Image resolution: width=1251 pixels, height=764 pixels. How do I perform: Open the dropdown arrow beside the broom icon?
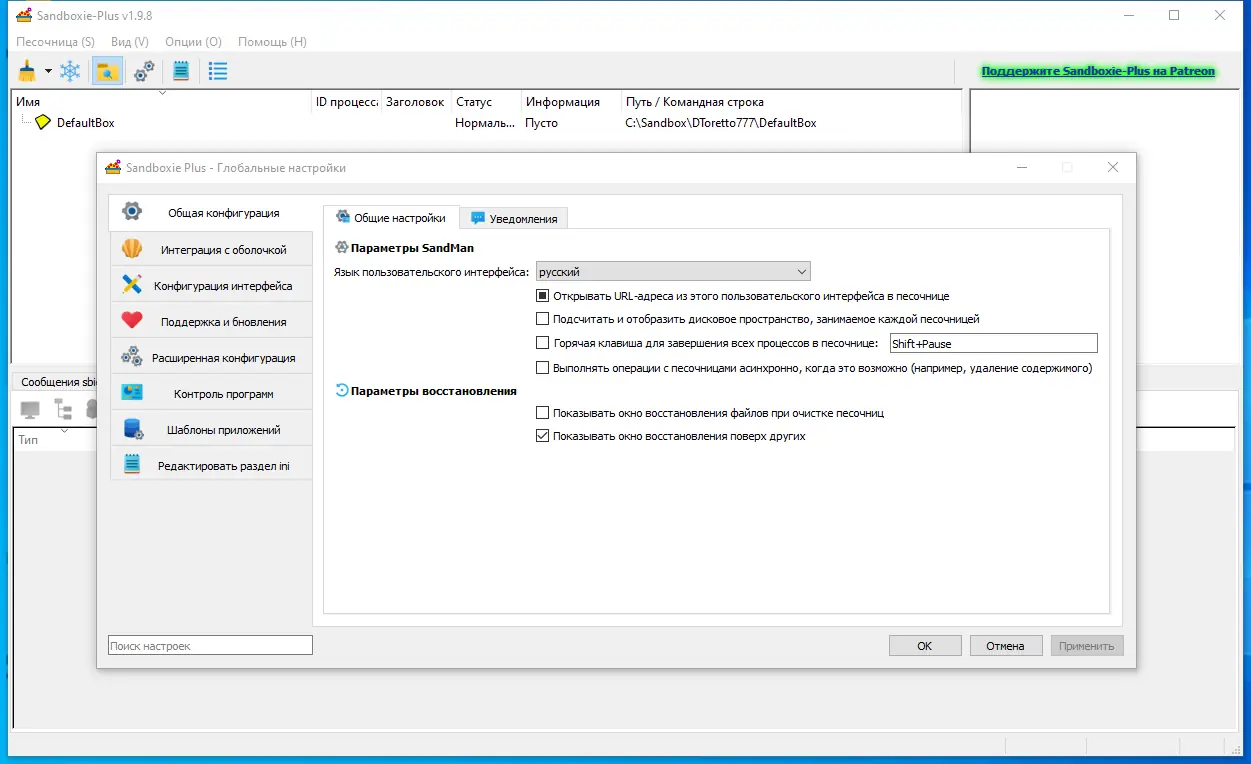click(x=47, y=72)
